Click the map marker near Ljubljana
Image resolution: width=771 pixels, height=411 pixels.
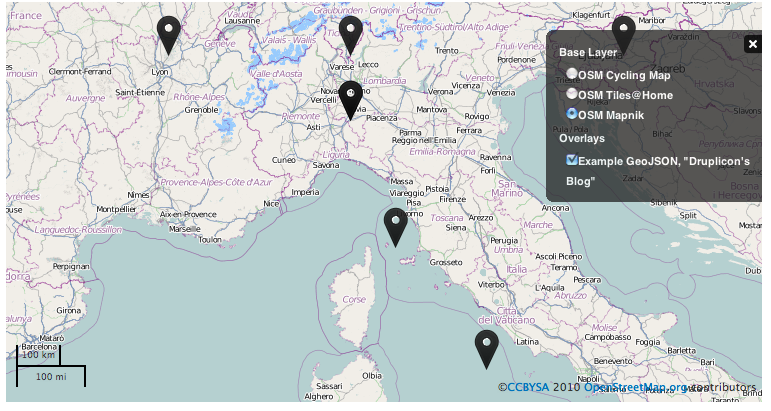pos(623,35)
